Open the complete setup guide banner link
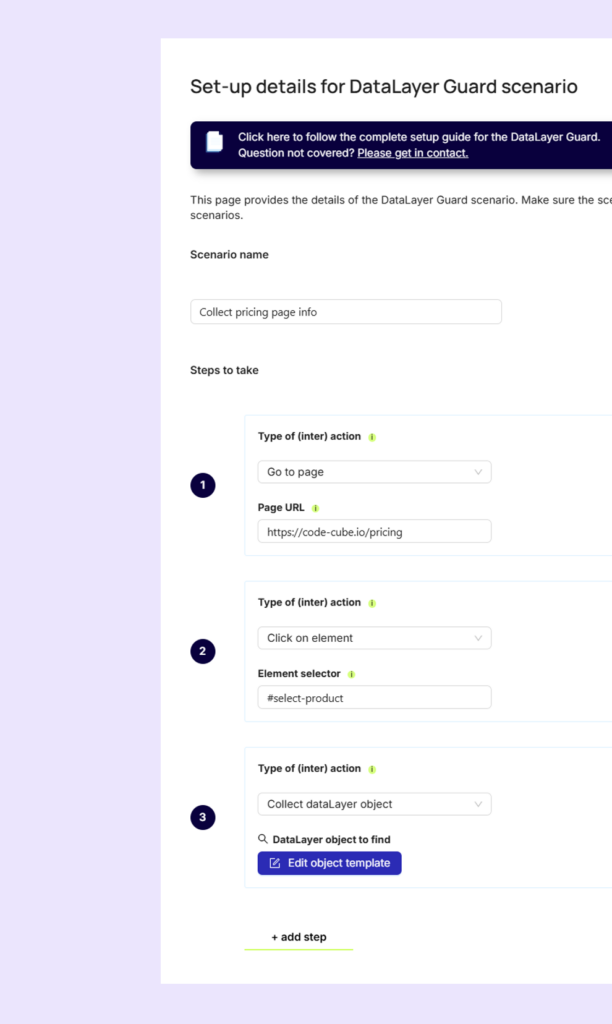The width and height of the screenshot is (612, 1024). click(x=418, y=137)
